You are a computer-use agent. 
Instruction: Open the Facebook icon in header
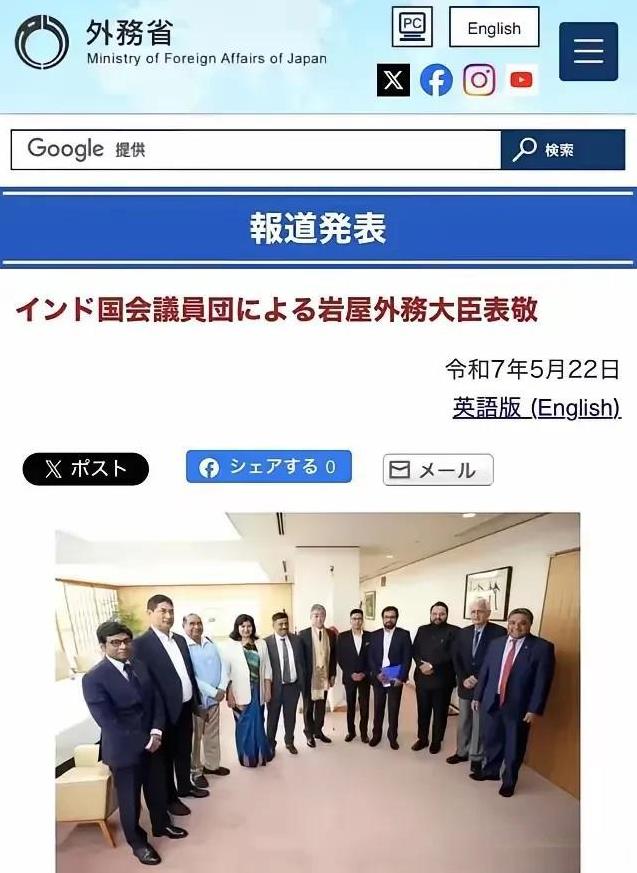(436, 80)
